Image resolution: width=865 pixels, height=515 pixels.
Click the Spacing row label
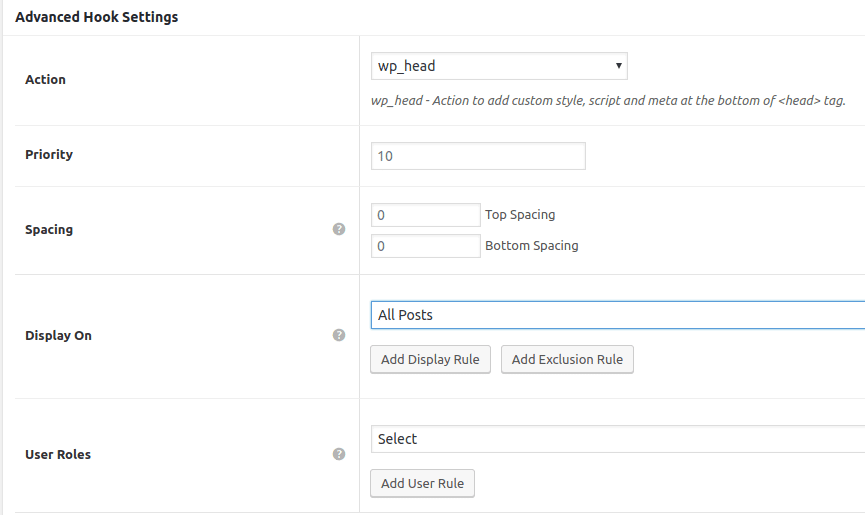[49, 229]
